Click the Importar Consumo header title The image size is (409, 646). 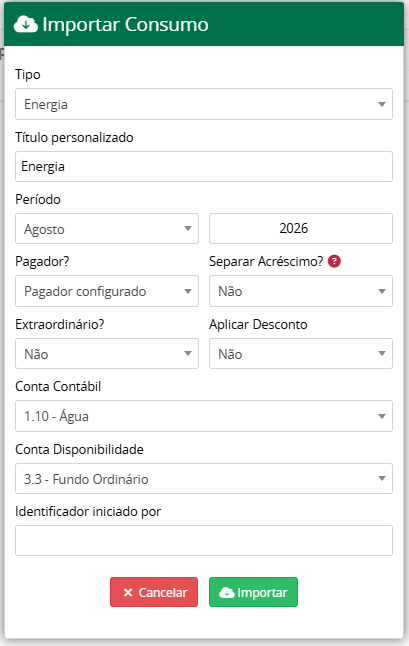pyautogui.click(x=125, y=24)
